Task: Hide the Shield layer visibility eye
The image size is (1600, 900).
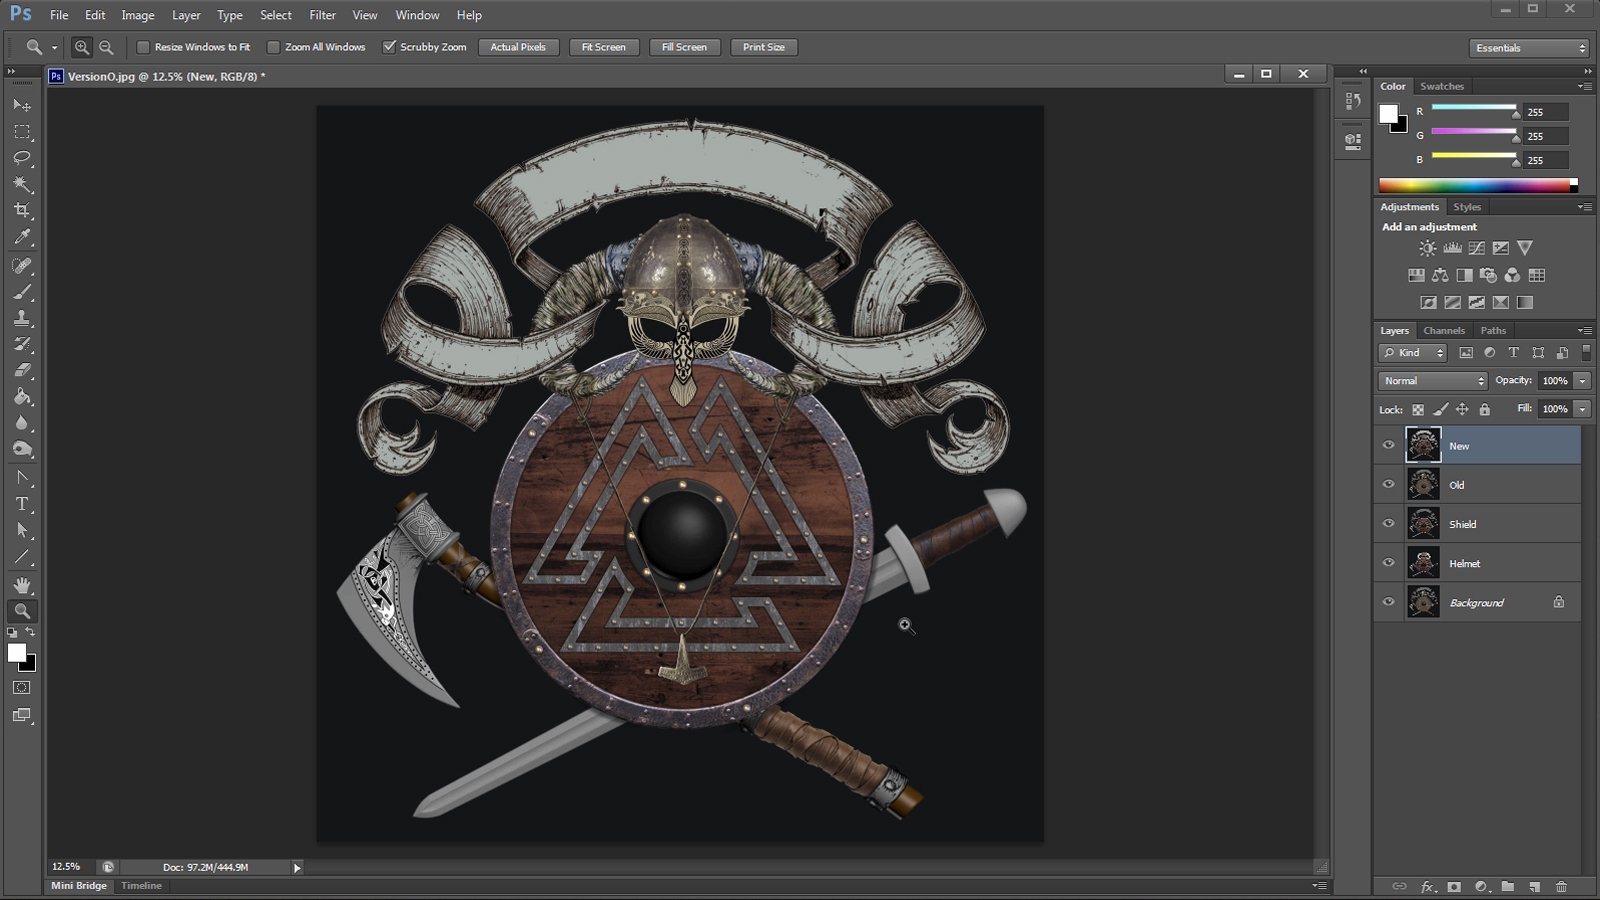Action: pos(1388,524)
